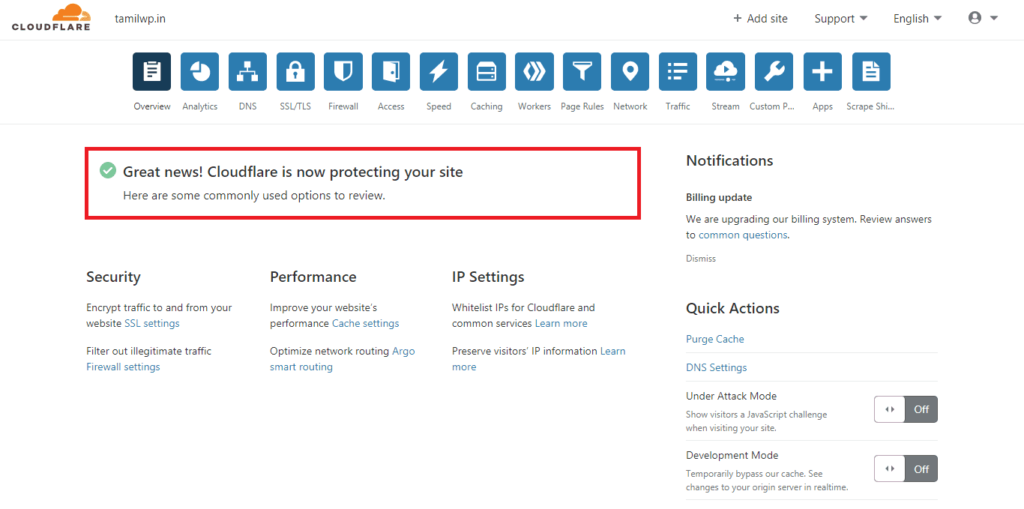Open the Network location pin icon

pos(630,71)
